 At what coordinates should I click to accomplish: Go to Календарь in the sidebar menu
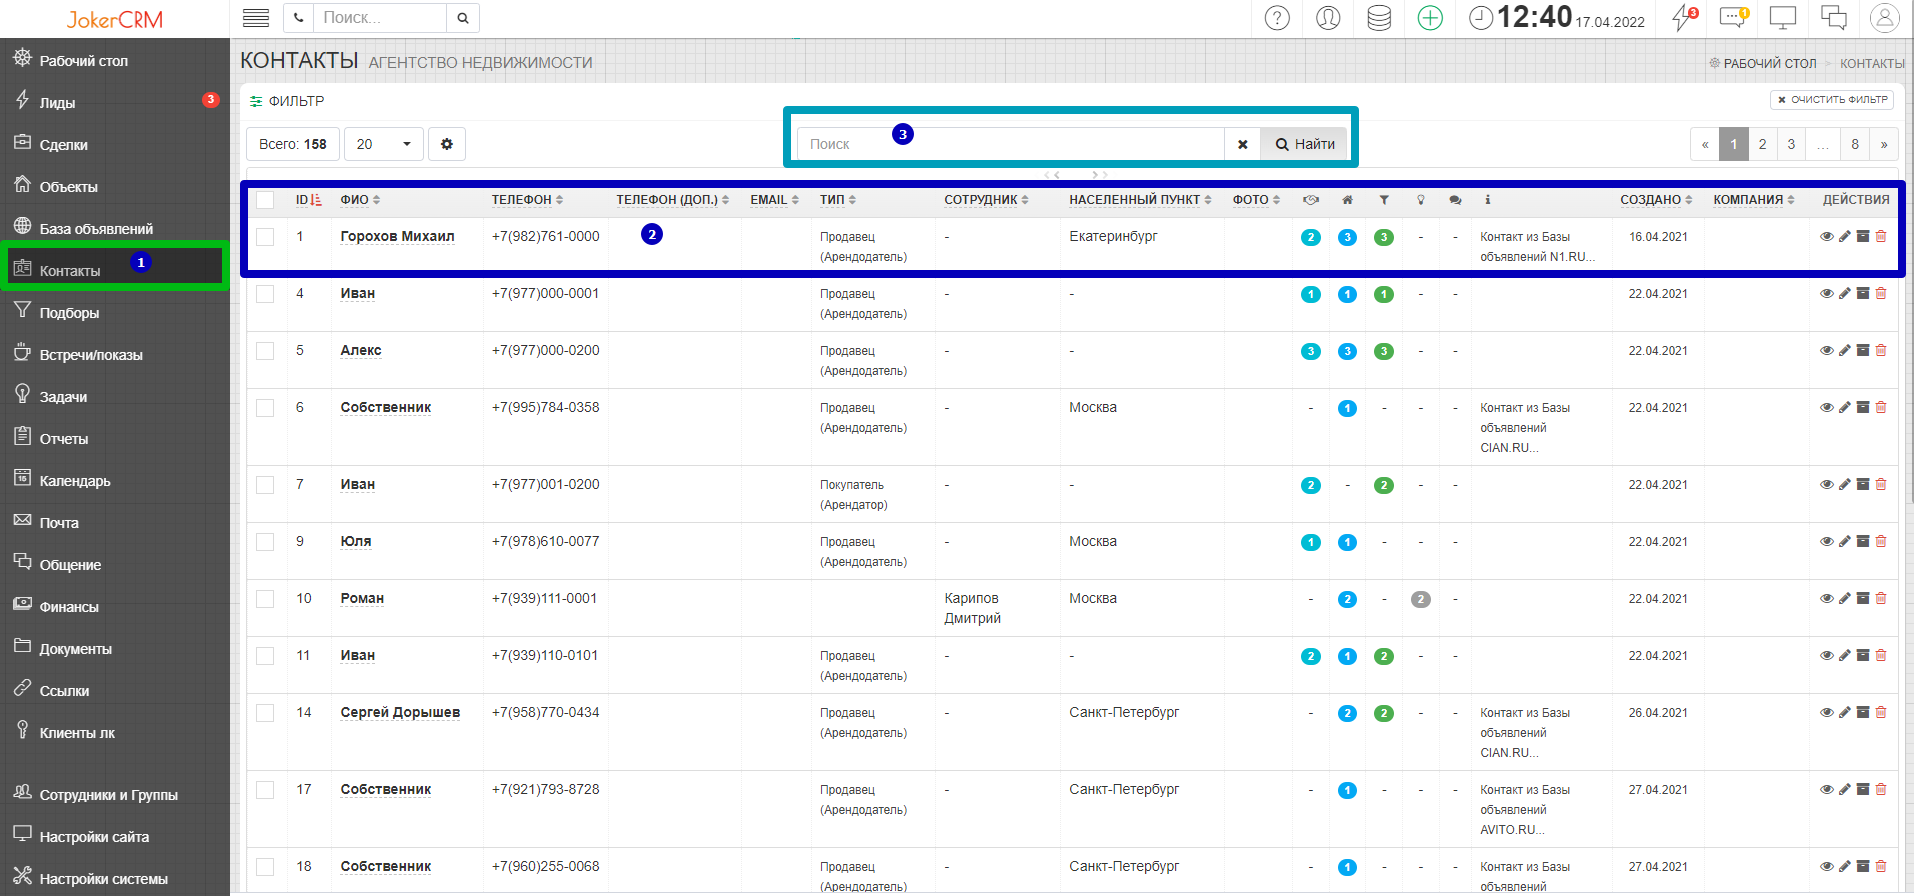pos(75,481)
